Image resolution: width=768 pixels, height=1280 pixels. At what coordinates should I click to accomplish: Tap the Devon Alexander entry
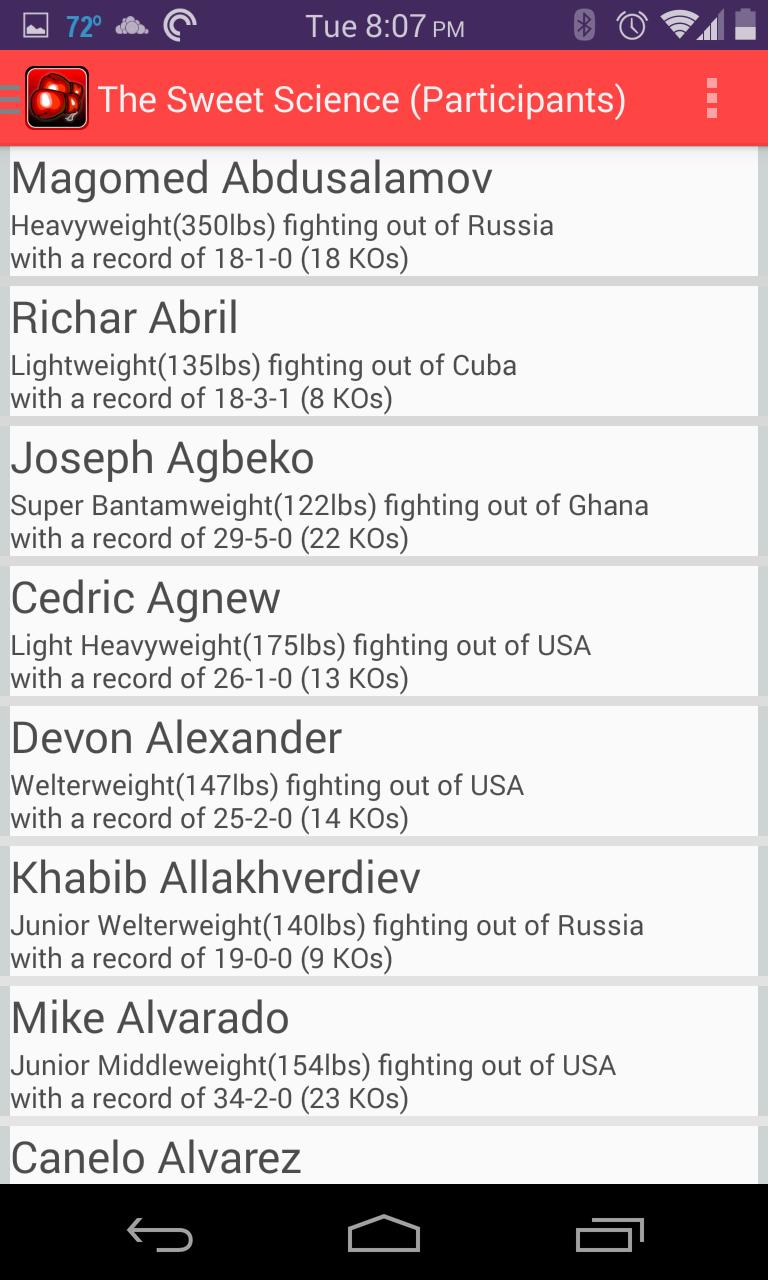pyautogui.click(x=384, y=773)
